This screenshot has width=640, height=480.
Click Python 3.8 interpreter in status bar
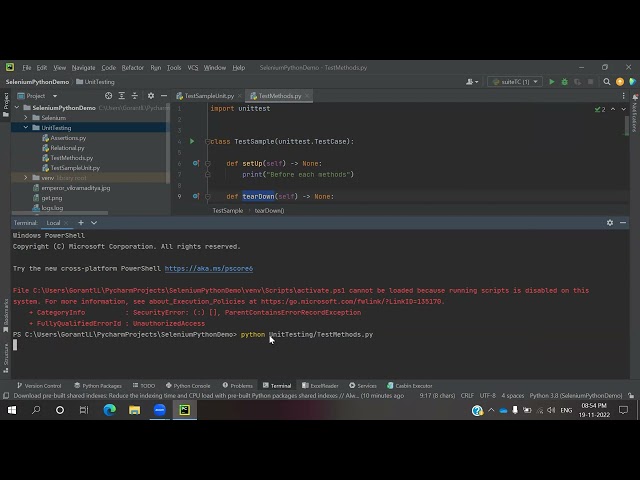click(576, 396)
